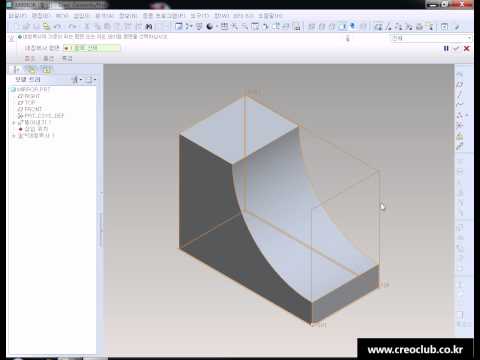Screen dimensions: 480x360
Task: Select the 삽입 위치 Insert Here marker
Action: point(33,129)
